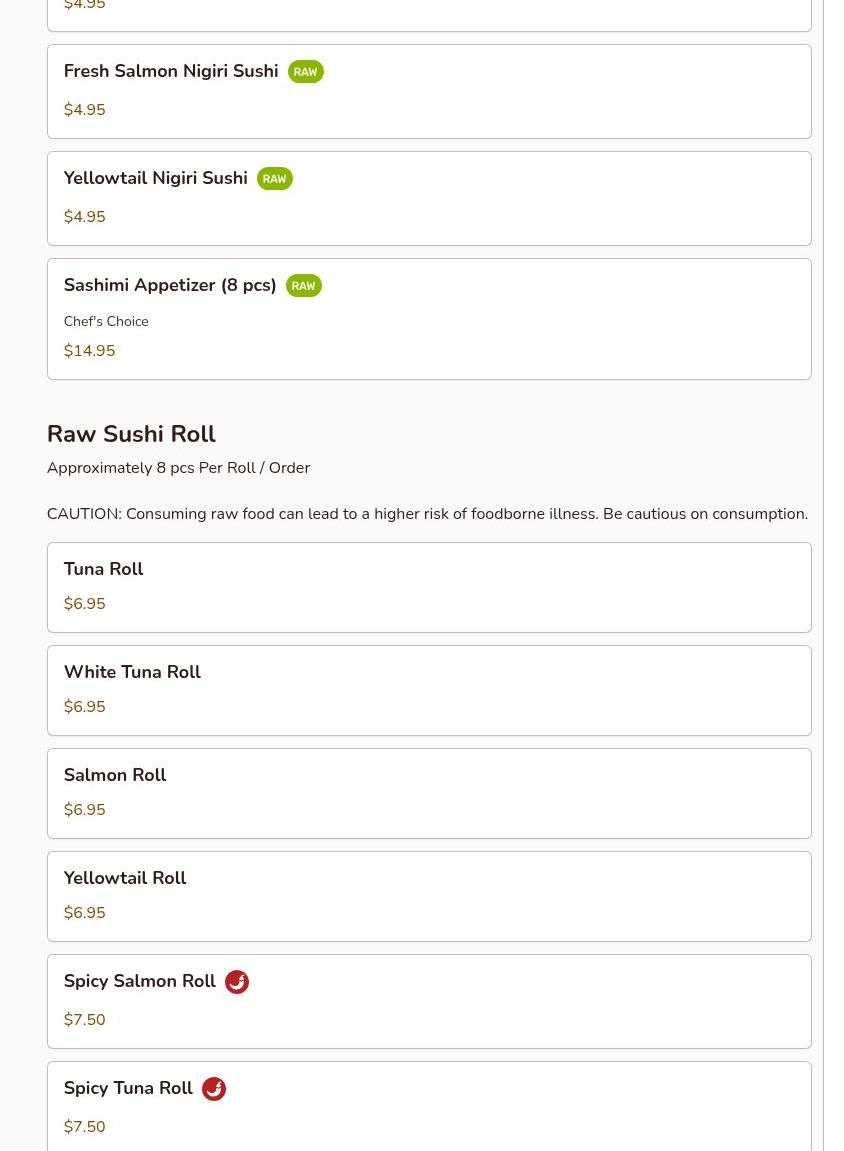
Task: Open Fresh Salmon Nigiri Sushi item
Action: click(x=171, y=72)
